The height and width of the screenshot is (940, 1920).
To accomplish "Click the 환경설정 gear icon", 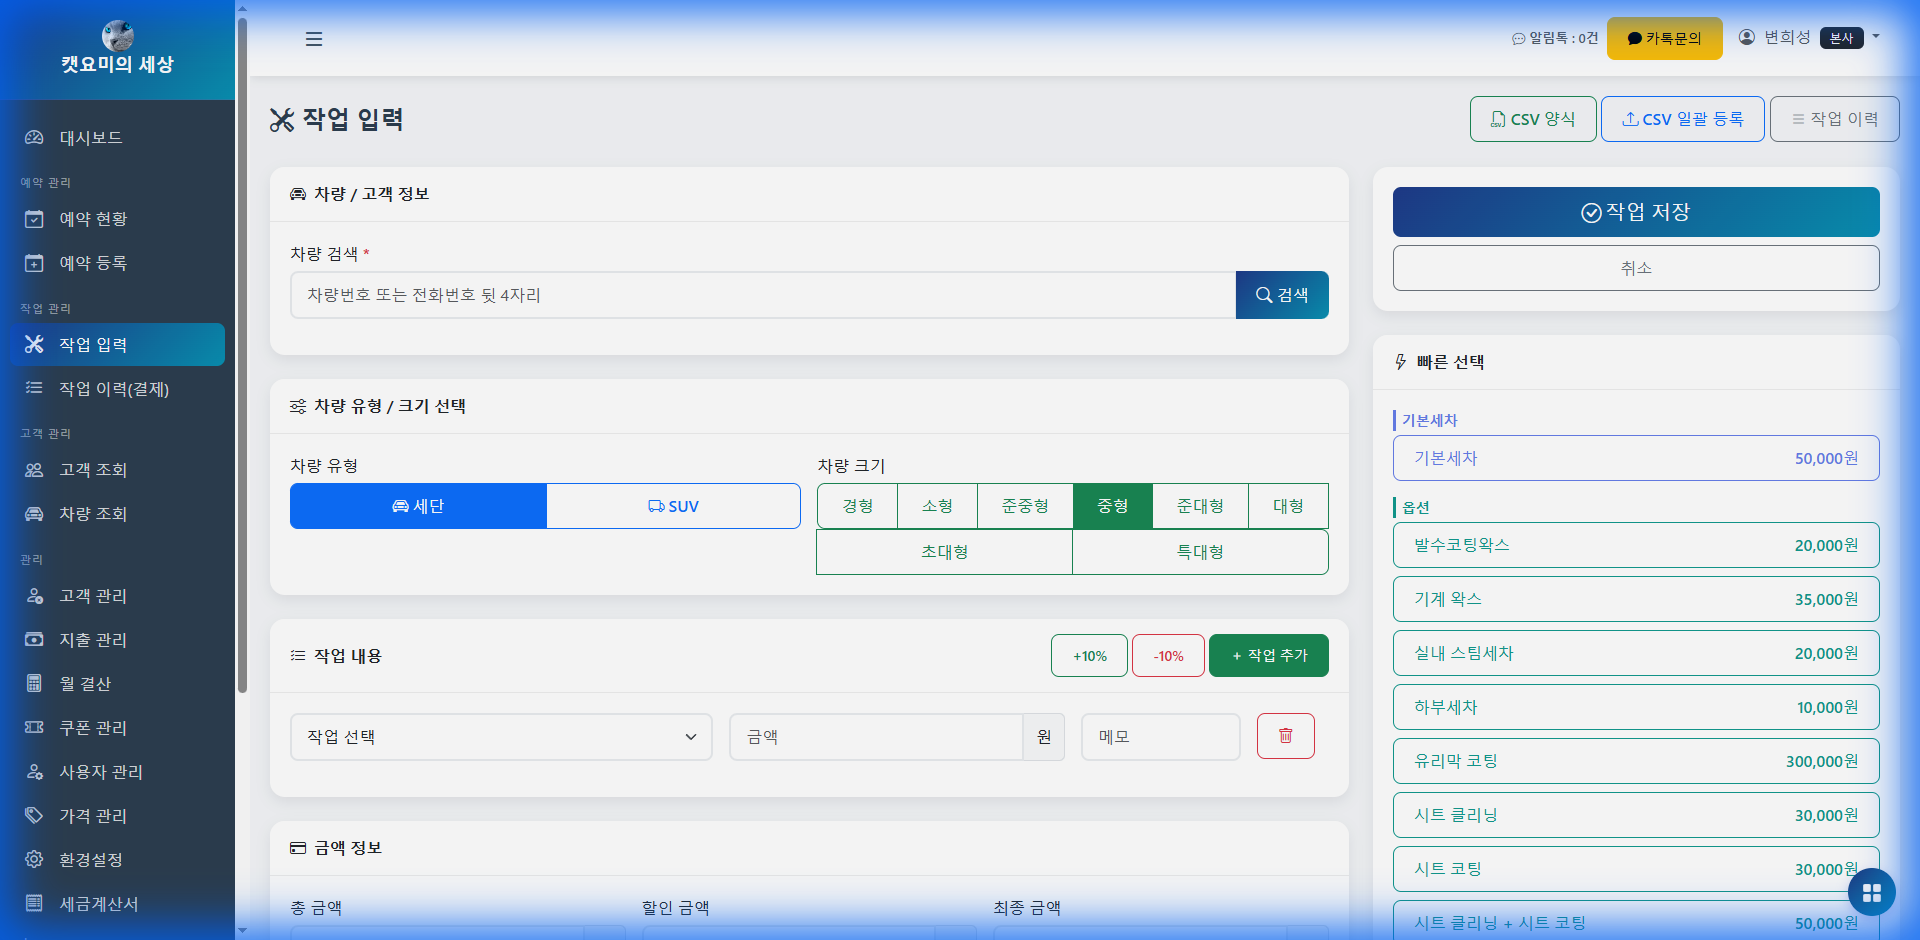I will tap(34, 860).
